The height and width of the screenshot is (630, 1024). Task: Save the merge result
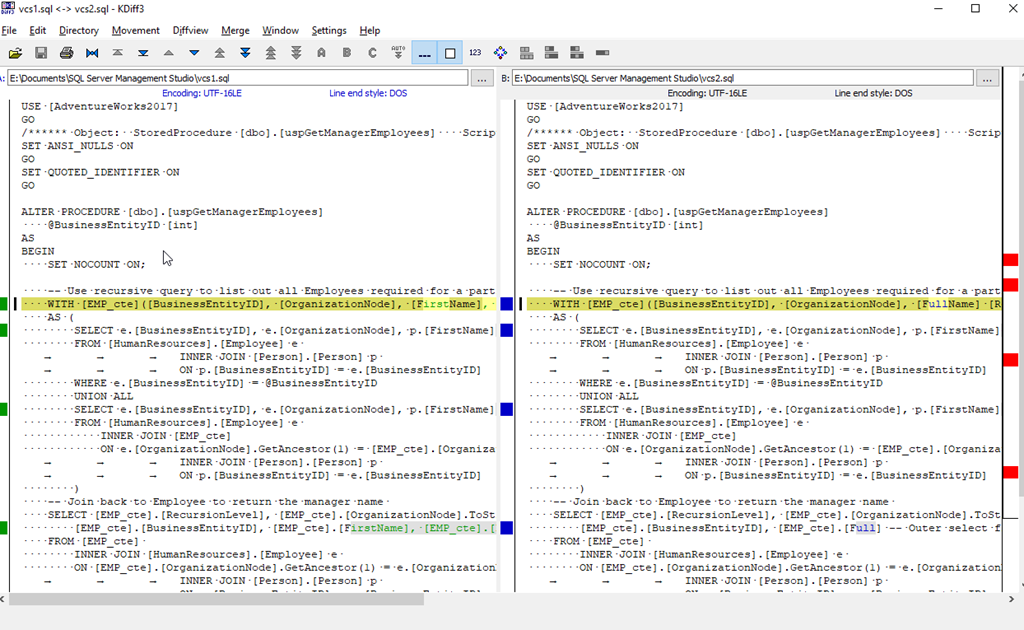41,52
